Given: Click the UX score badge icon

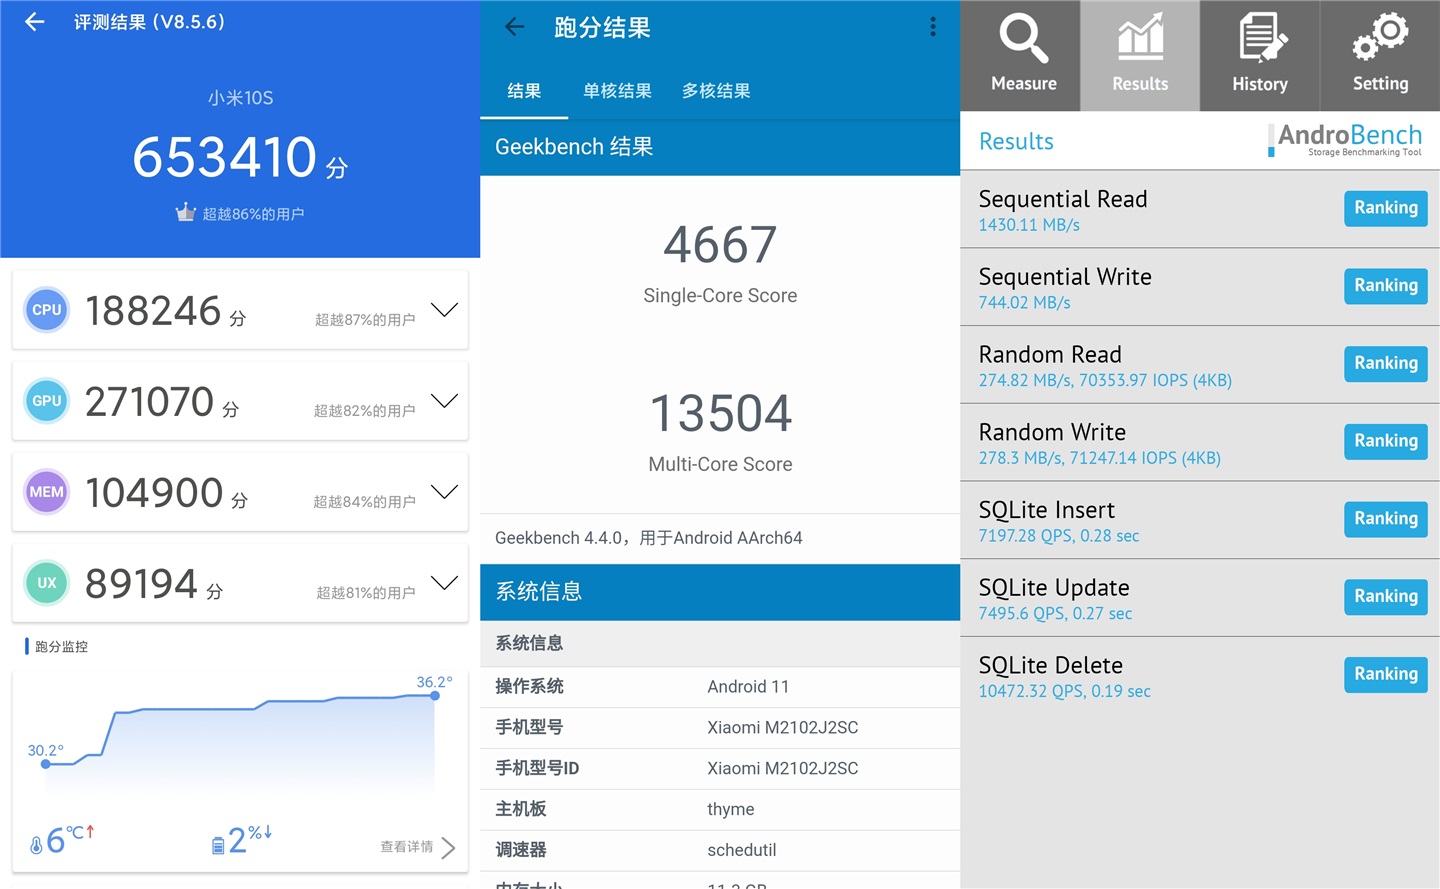Looking at the screenshot, I should pos(46,582).
